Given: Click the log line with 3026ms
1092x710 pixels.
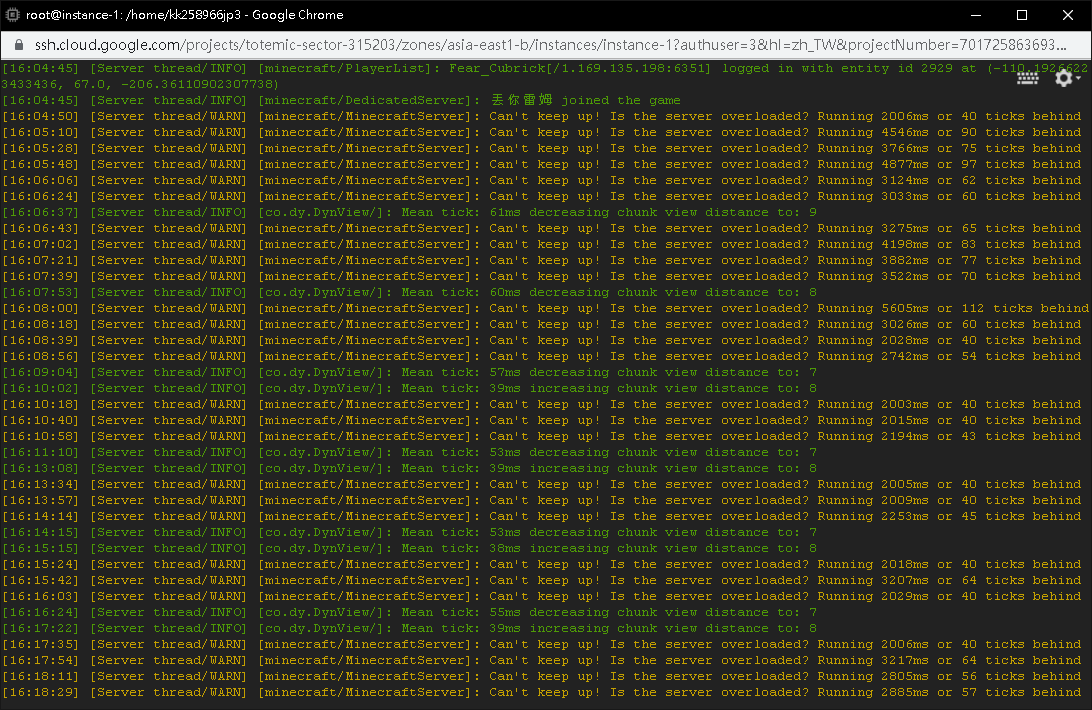Looking at the screenshot, I should point(541,325).
